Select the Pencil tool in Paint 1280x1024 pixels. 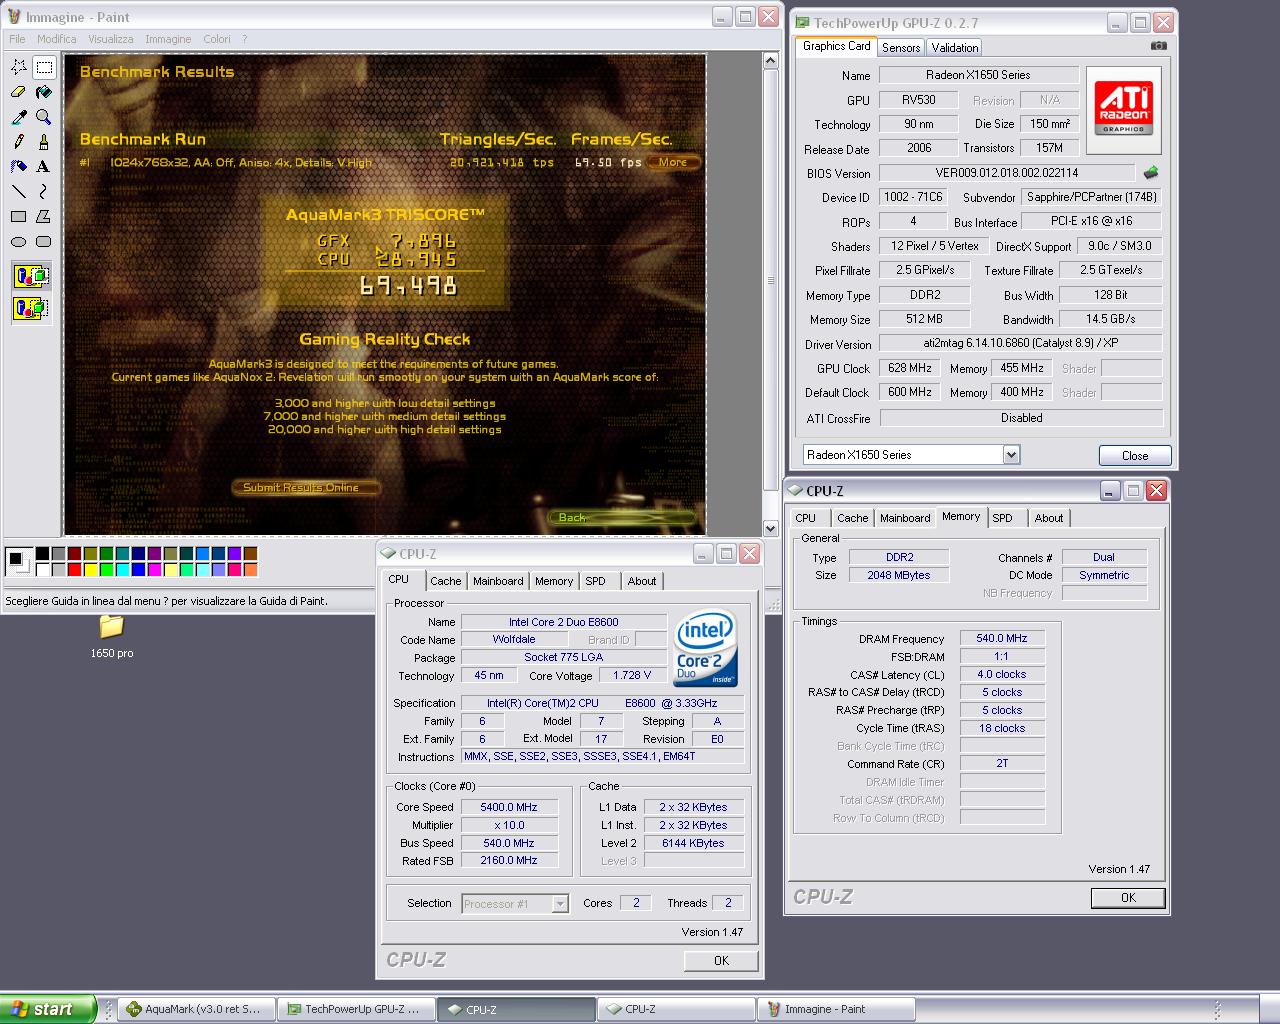click(x=19, y=142)
